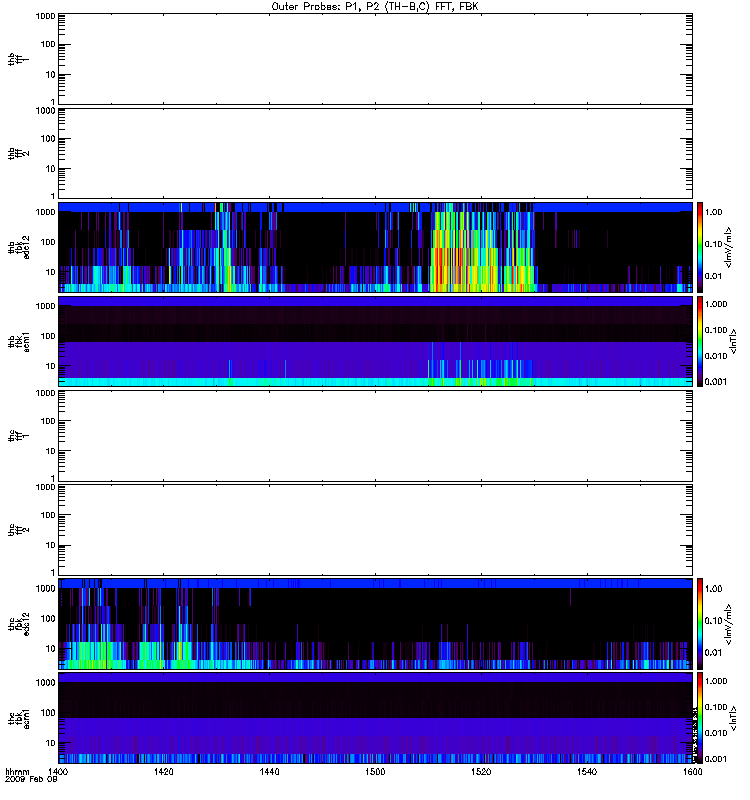Click the plot title 'Outer Probes: P1, P2 (TH-B,C) FFT, FBK'

(x=375, y=7)
